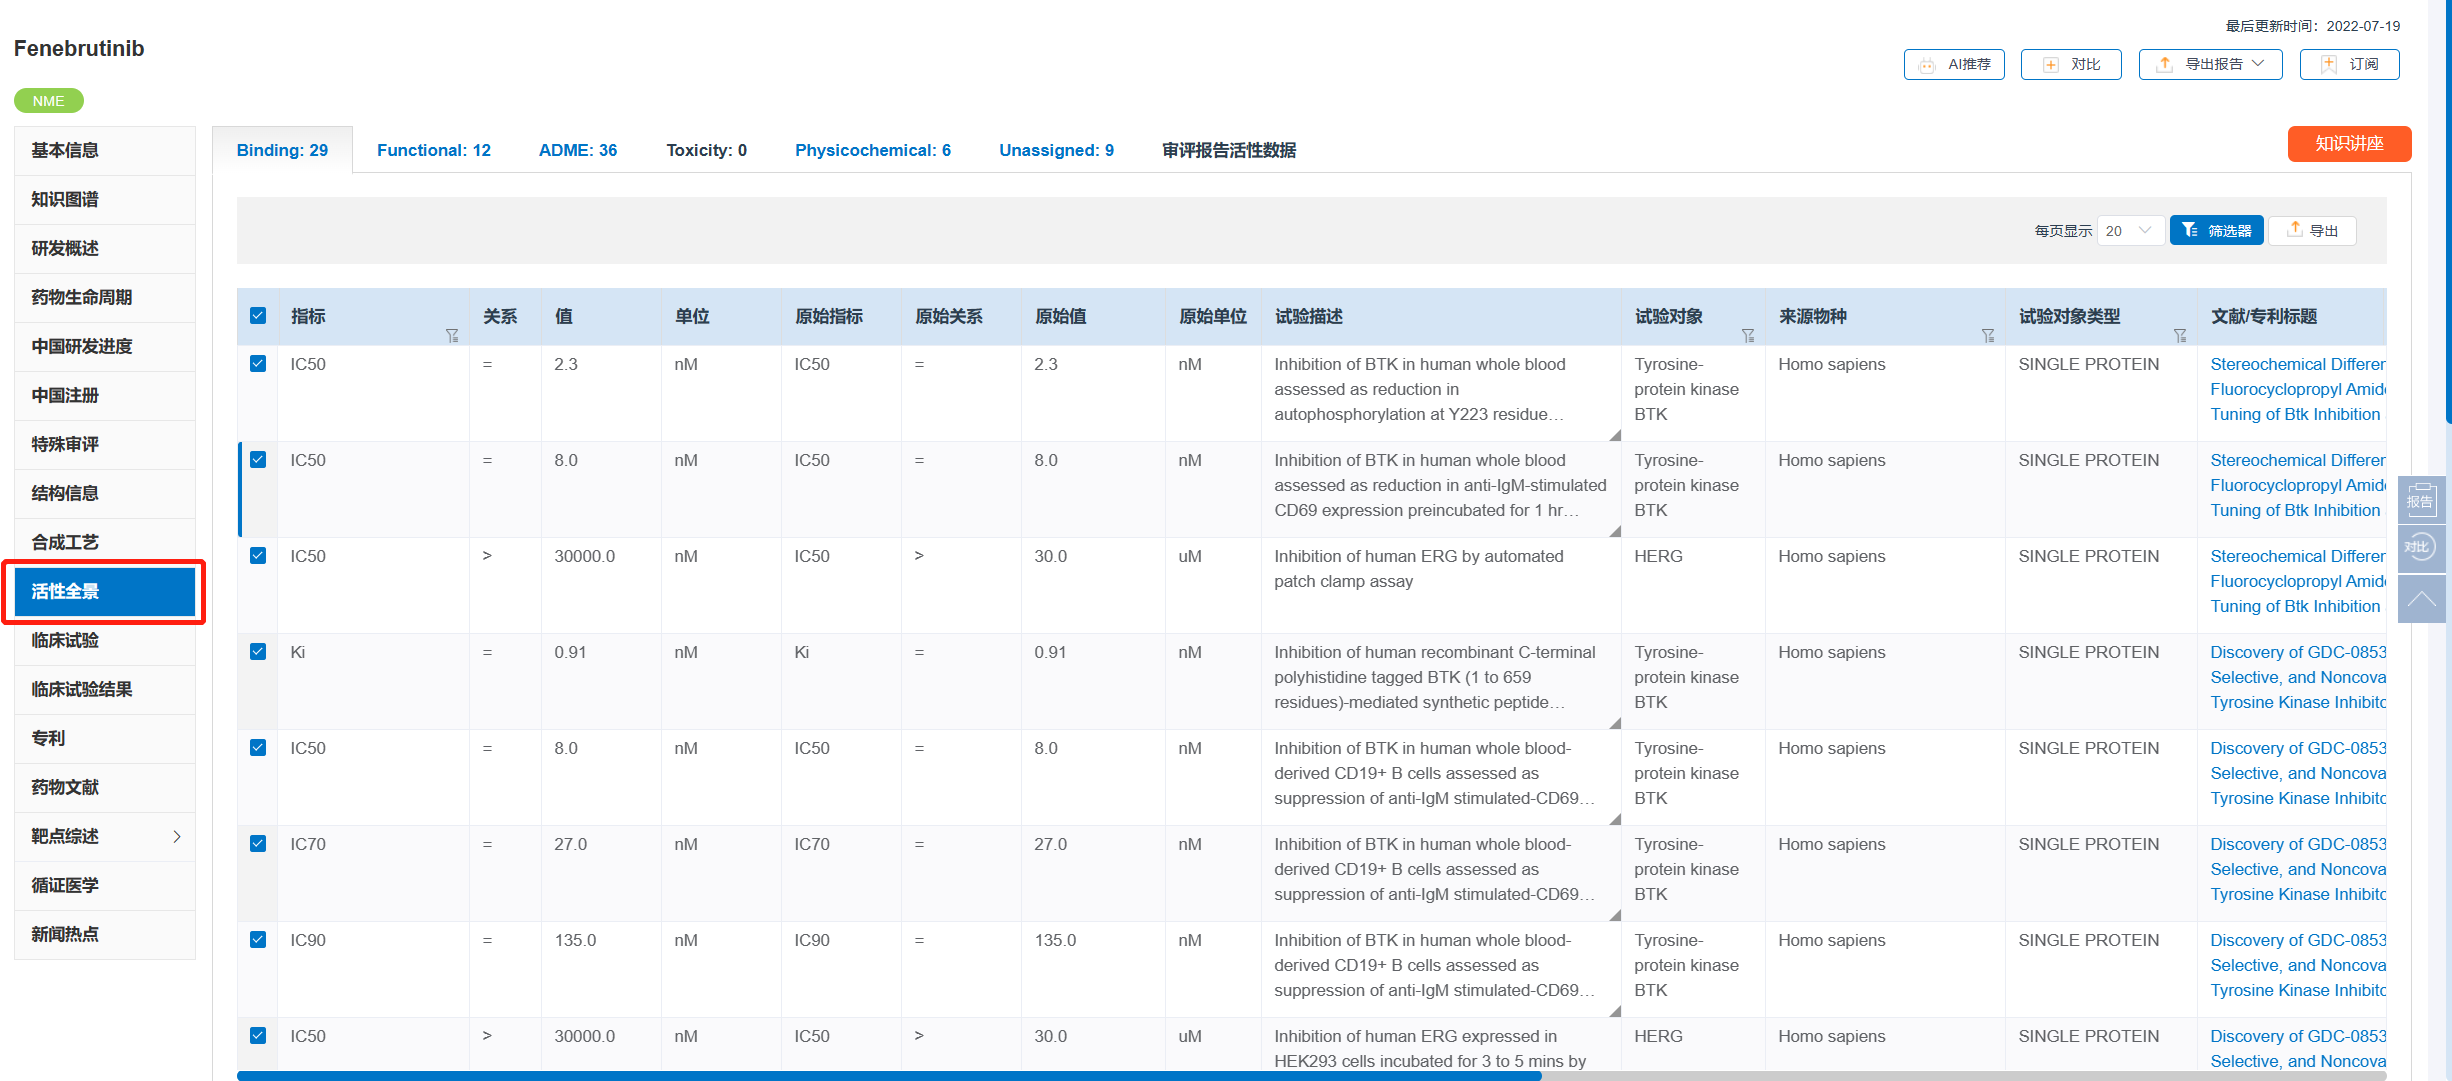Click the page vertical scrollbar
This screenshot has width=2452, height=1081.
click(x=2447, y=212)
